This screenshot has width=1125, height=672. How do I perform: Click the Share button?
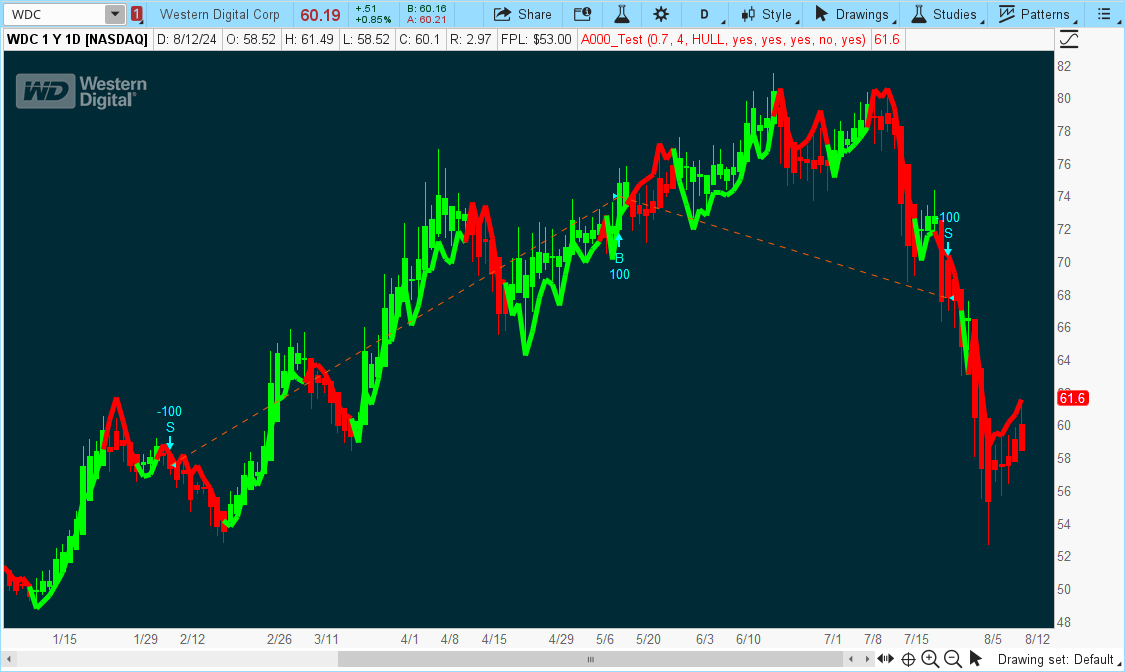click(522, 14)
